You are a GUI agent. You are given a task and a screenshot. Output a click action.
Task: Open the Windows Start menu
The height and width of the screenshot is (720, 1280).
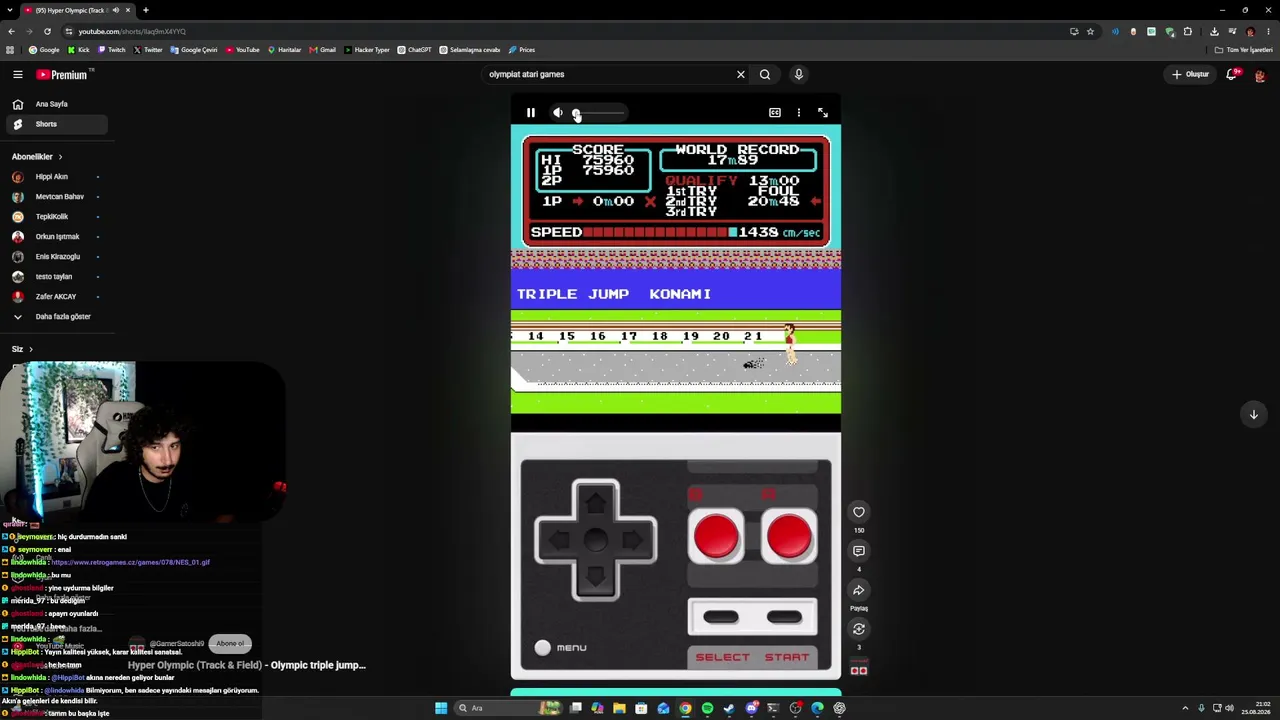(441, 708)
